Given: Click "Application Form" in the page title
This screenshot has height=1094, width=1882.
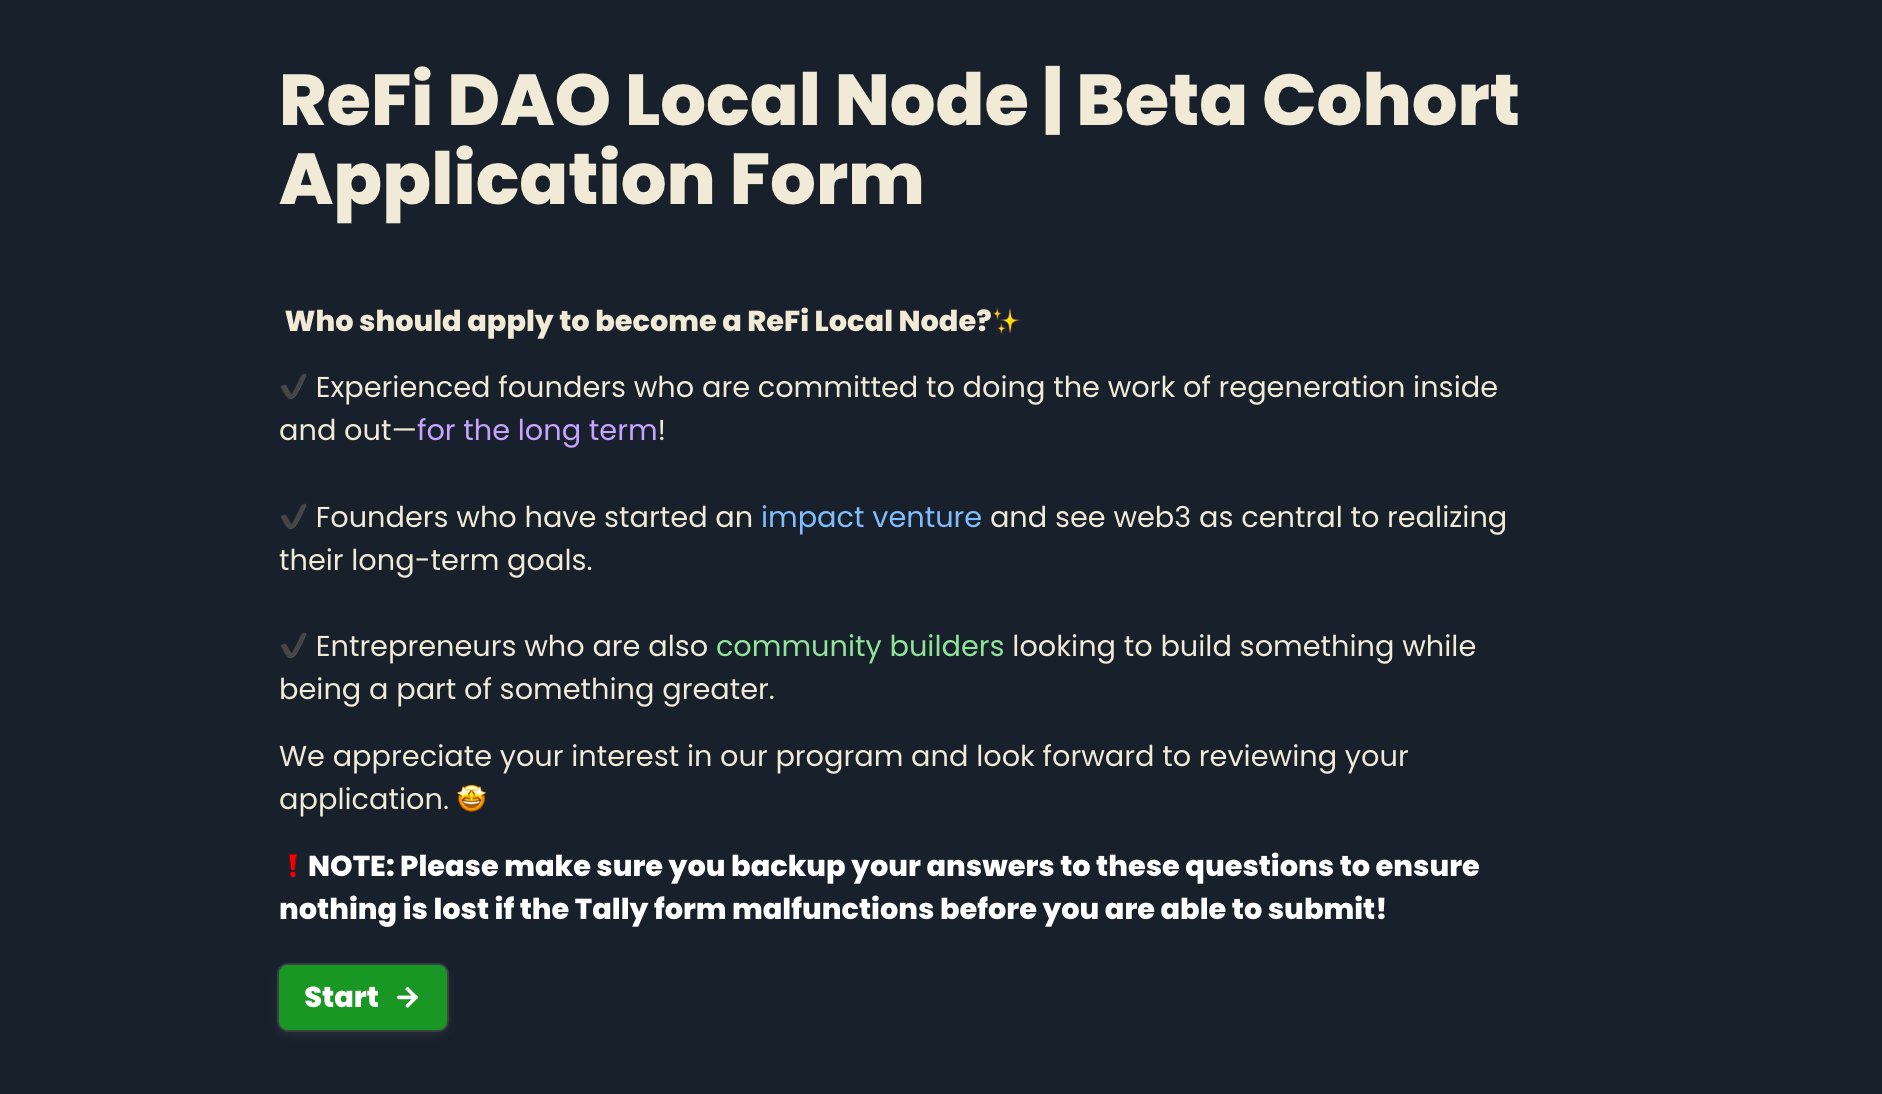Looking at the screenshot, I should (601, 180).
